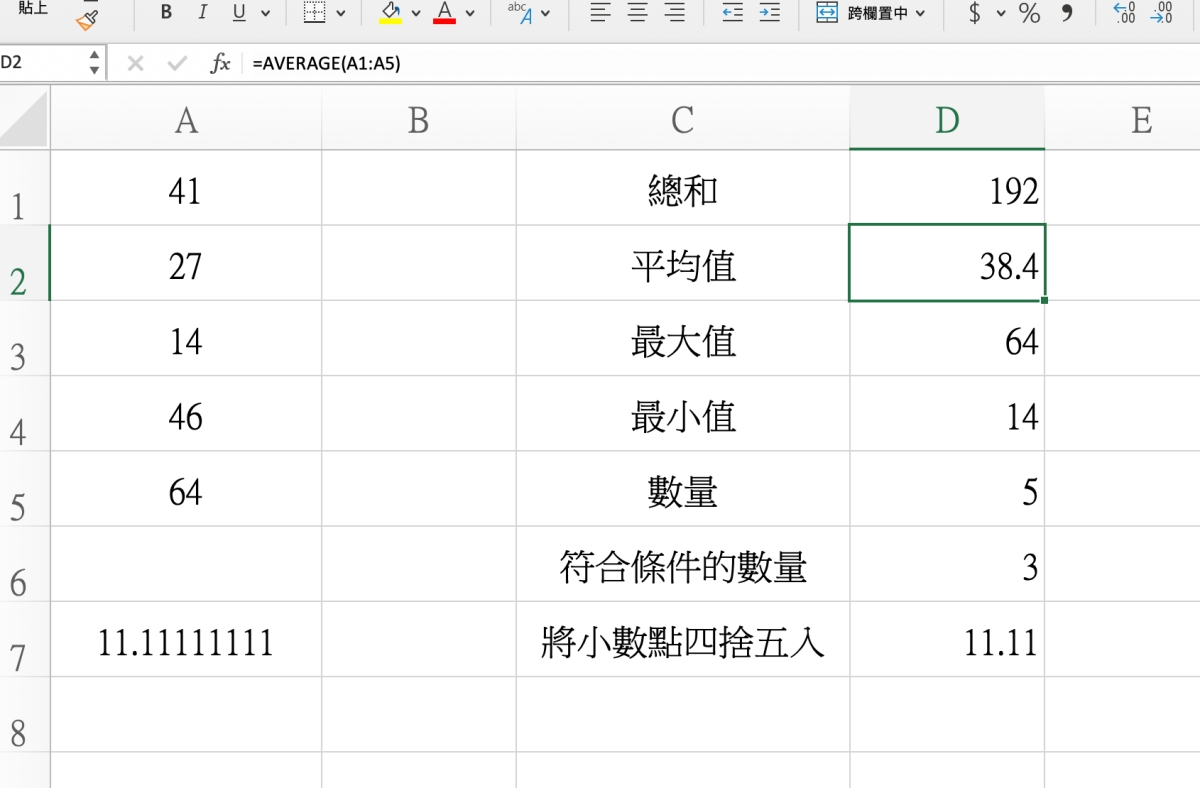Toggle italic formatting
Viewport: 1200px width, 788px height.
click(x=203, y=13)
